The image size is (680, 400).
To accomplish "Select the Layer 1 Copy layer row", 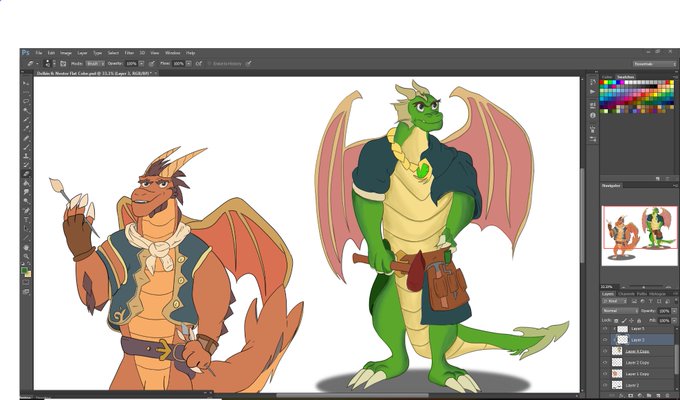I will point(638,374).
